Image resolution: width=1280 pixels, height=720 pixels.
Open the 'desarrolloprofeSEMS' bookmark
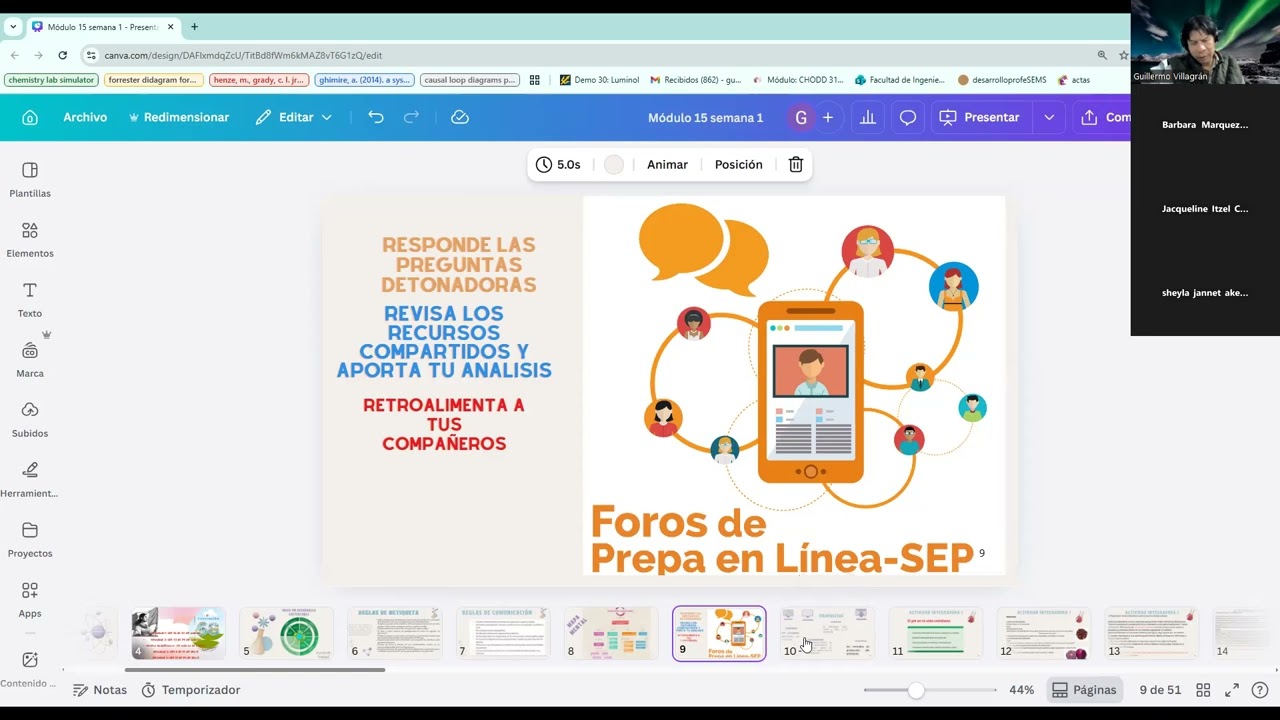[x=1003, y=80]
